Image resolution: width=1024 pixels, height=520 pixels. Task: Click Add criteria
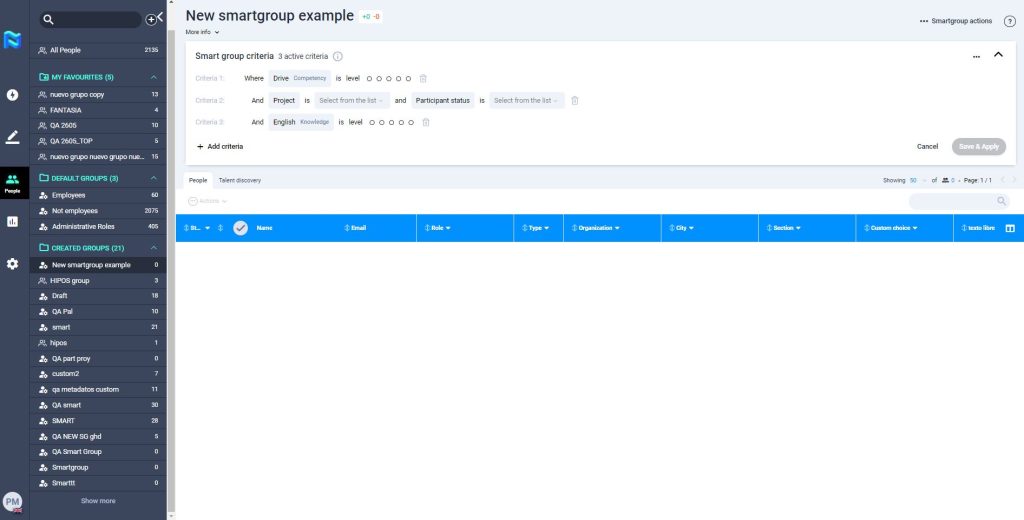point(220,146)
